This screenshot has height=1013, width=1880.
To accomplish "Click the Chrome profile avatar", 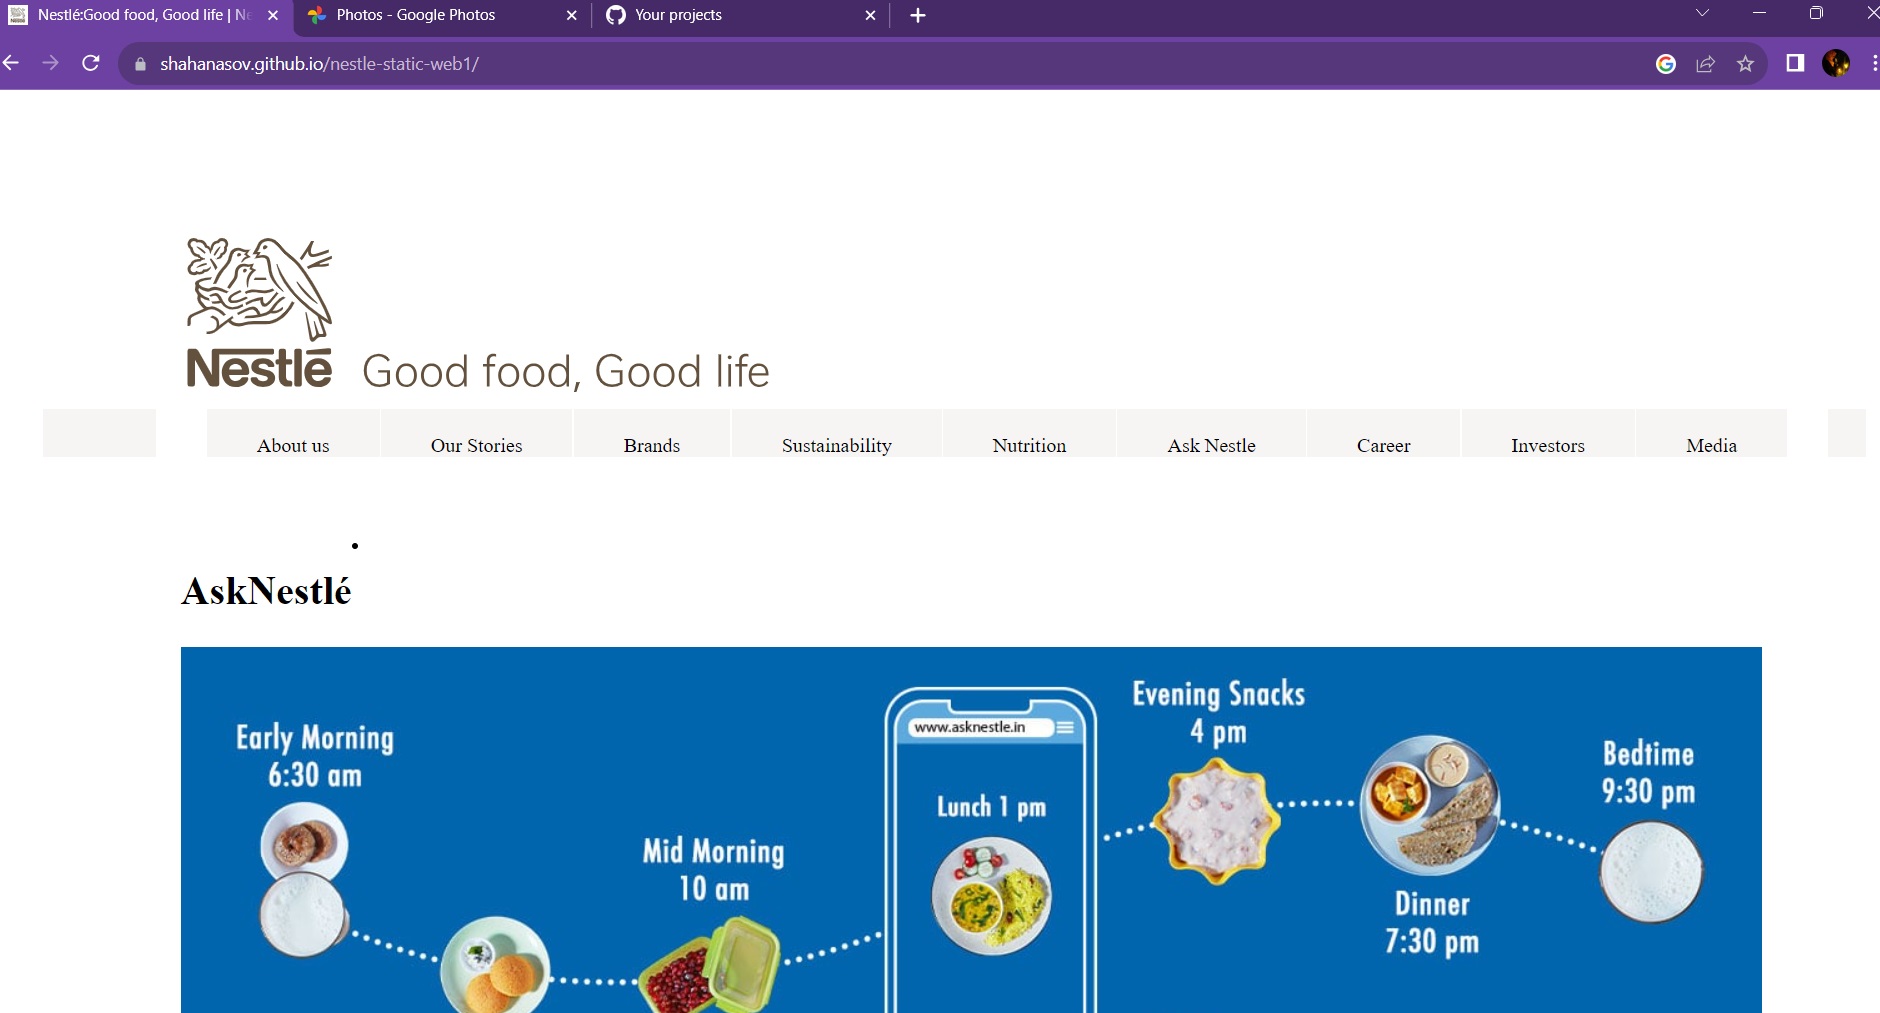I will (1837, 63).
